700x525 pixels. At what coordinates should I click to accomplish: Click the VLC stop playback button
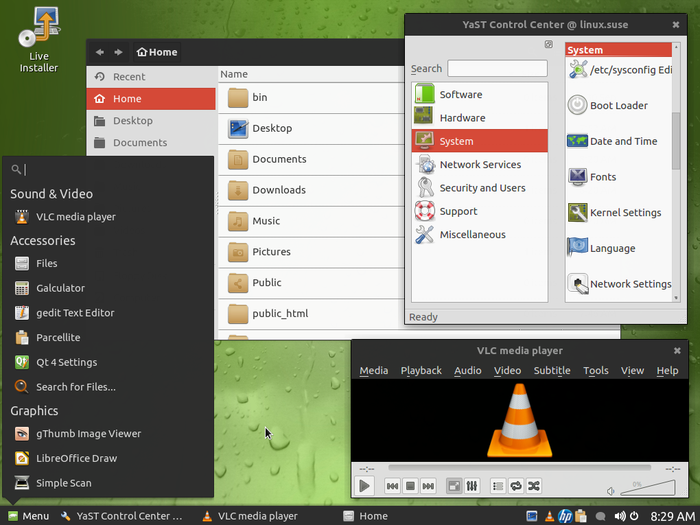pyautogui.click(x=411, y=486)
